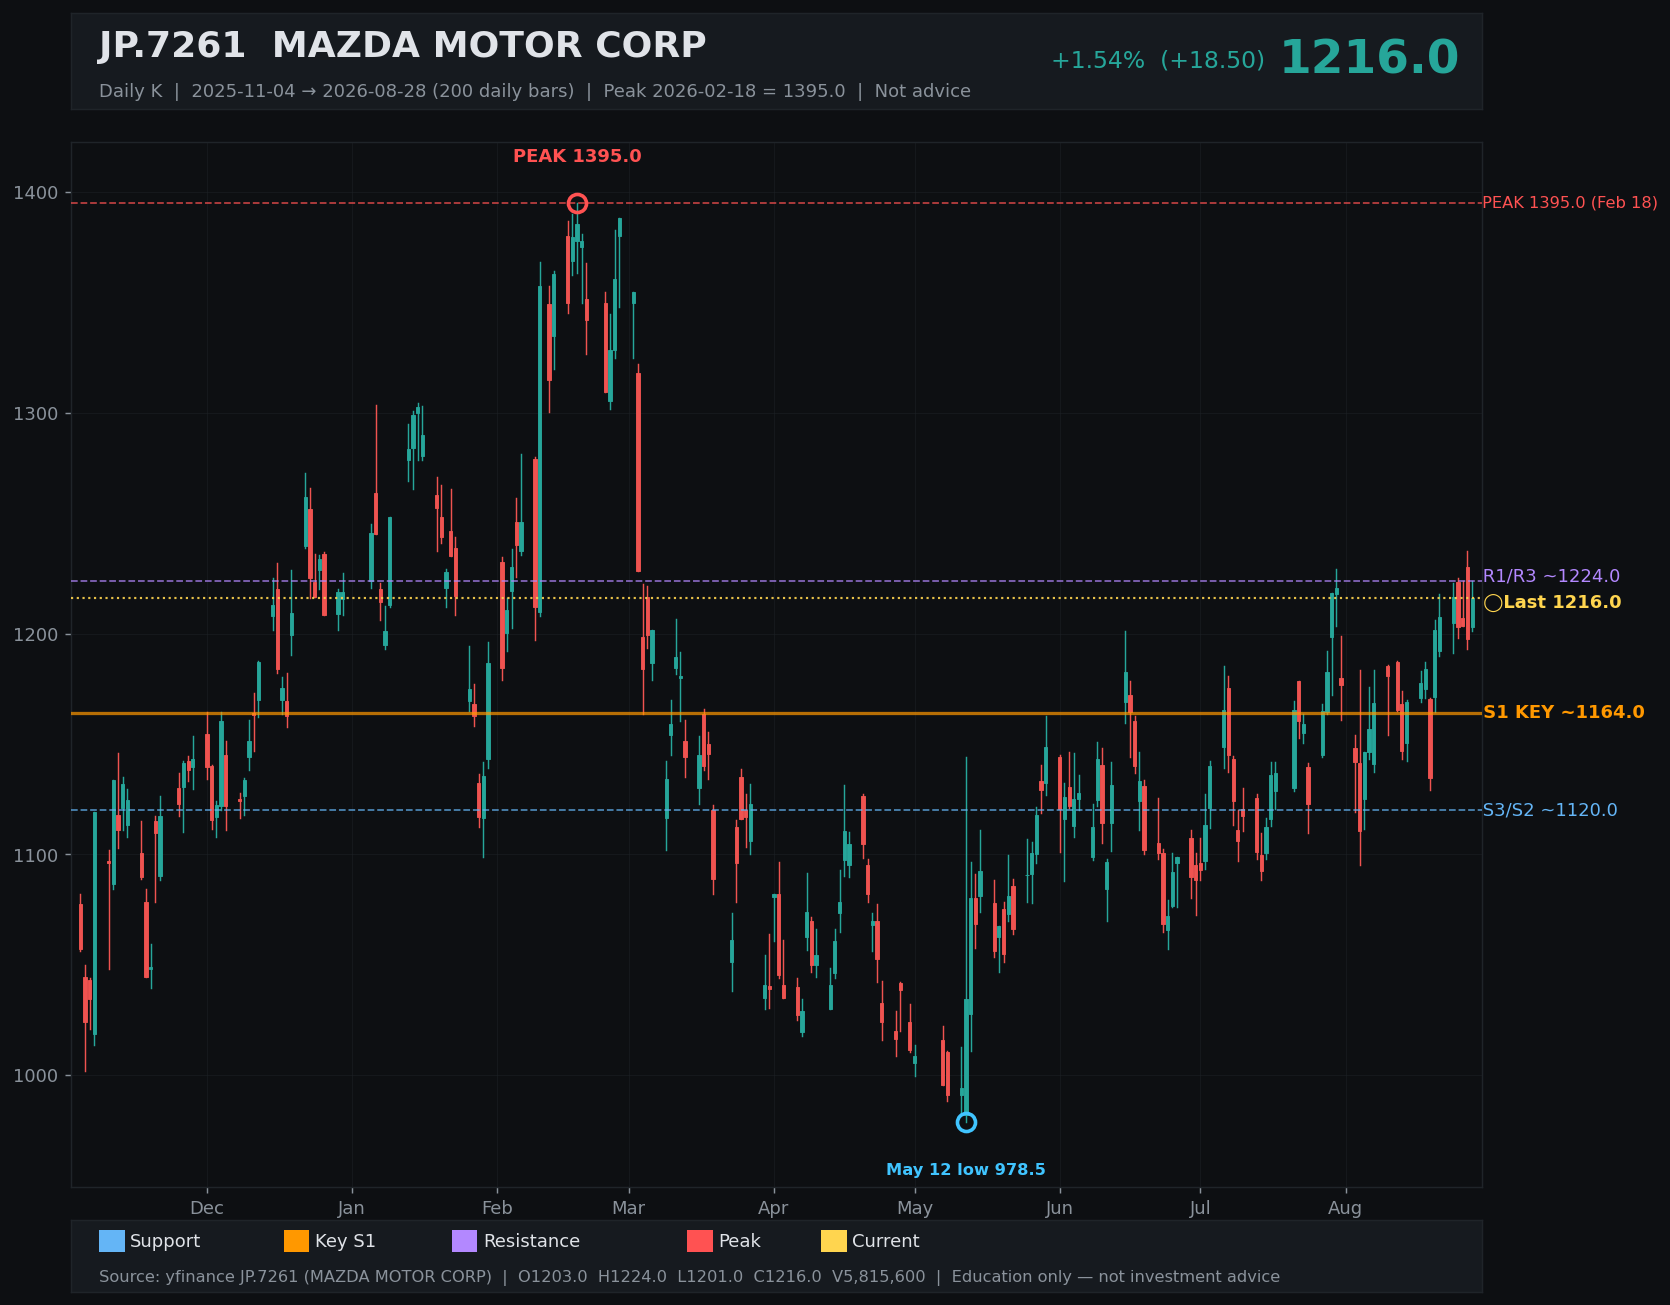Click the blue May 12 low circle marker

966,1123
